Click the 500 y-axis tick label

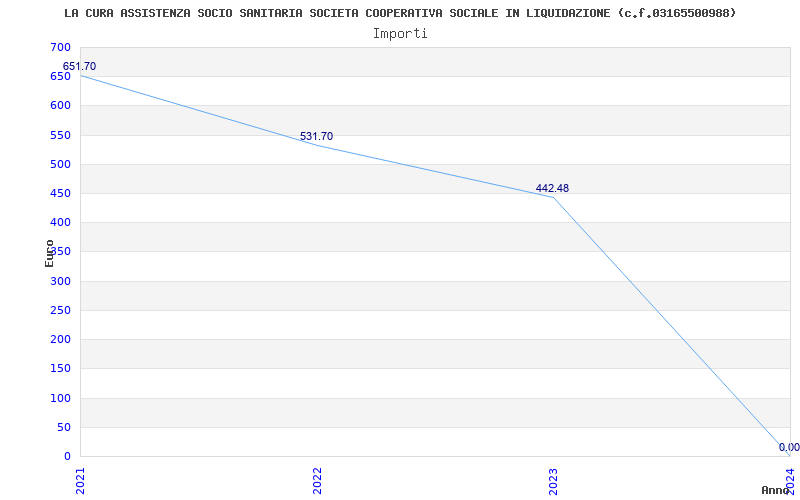coord(60,164)
